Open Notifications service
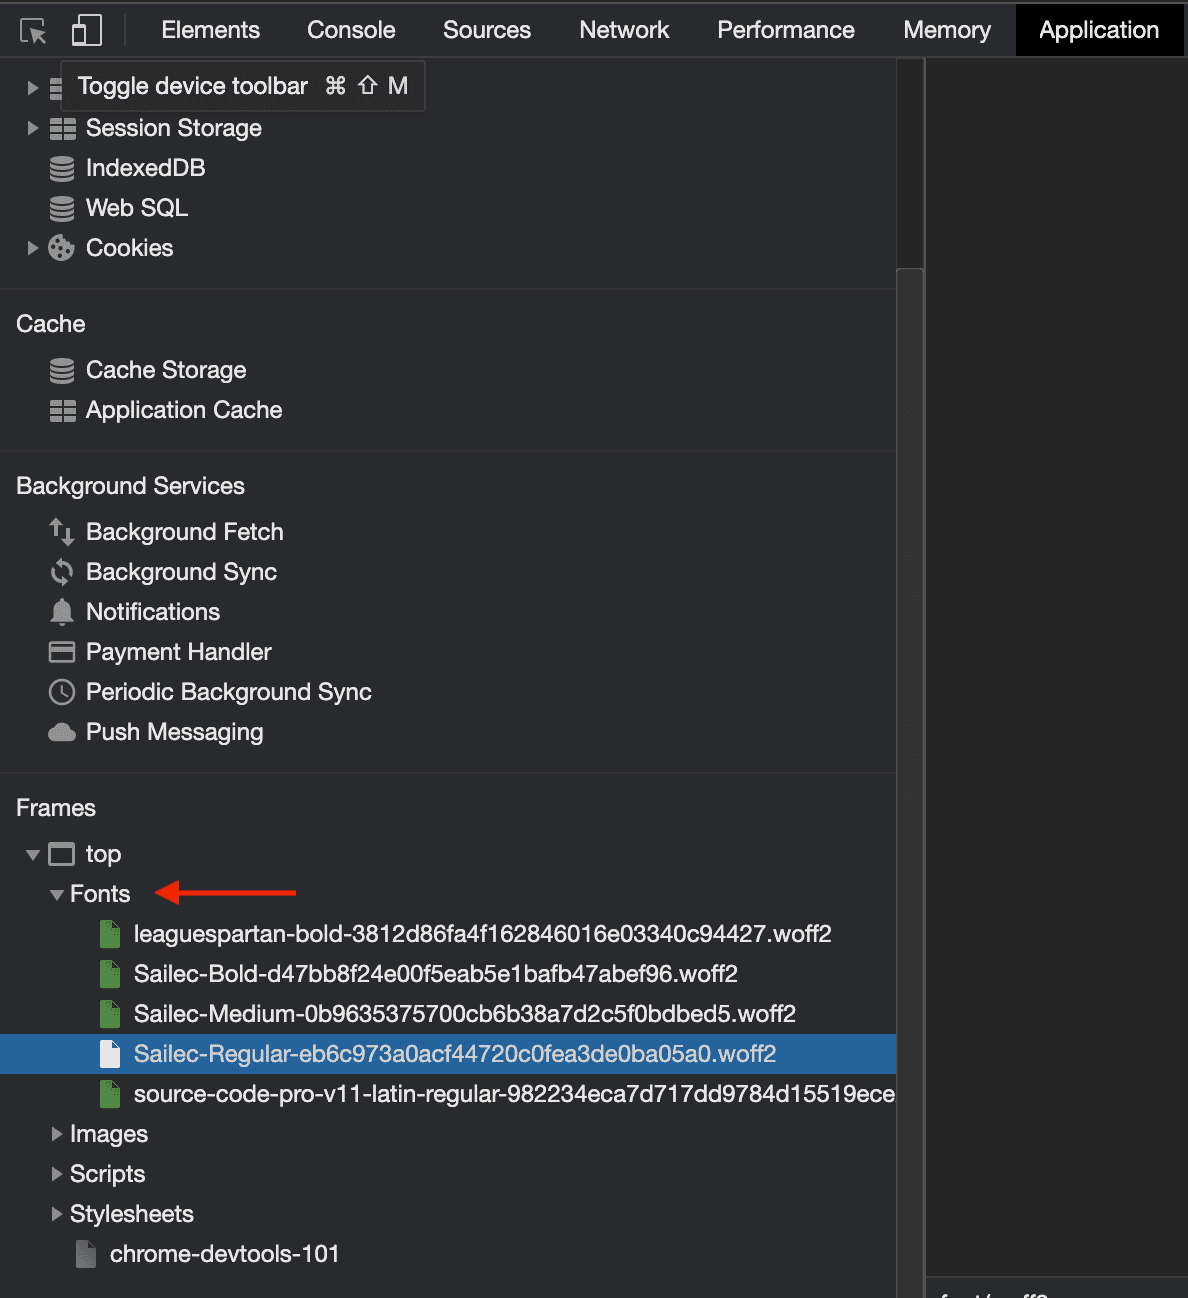 (153, 612)
